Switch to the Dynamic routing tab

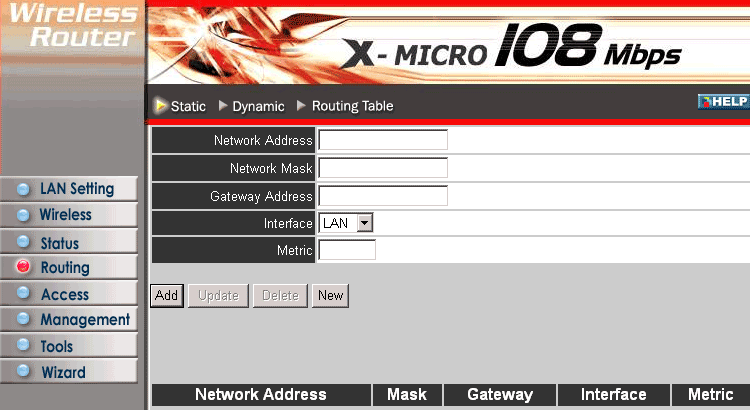coord(258,106)
